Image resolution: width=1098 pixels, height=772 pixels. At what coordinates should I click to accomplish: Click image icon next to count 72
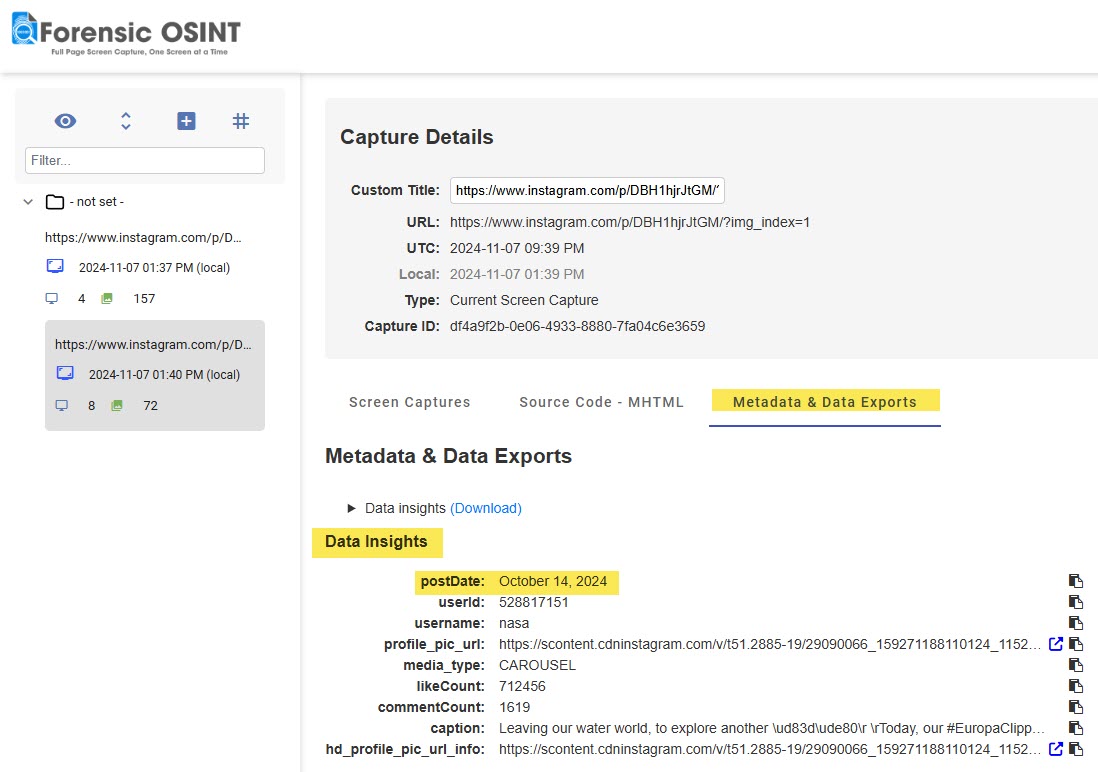coord(117,406)
